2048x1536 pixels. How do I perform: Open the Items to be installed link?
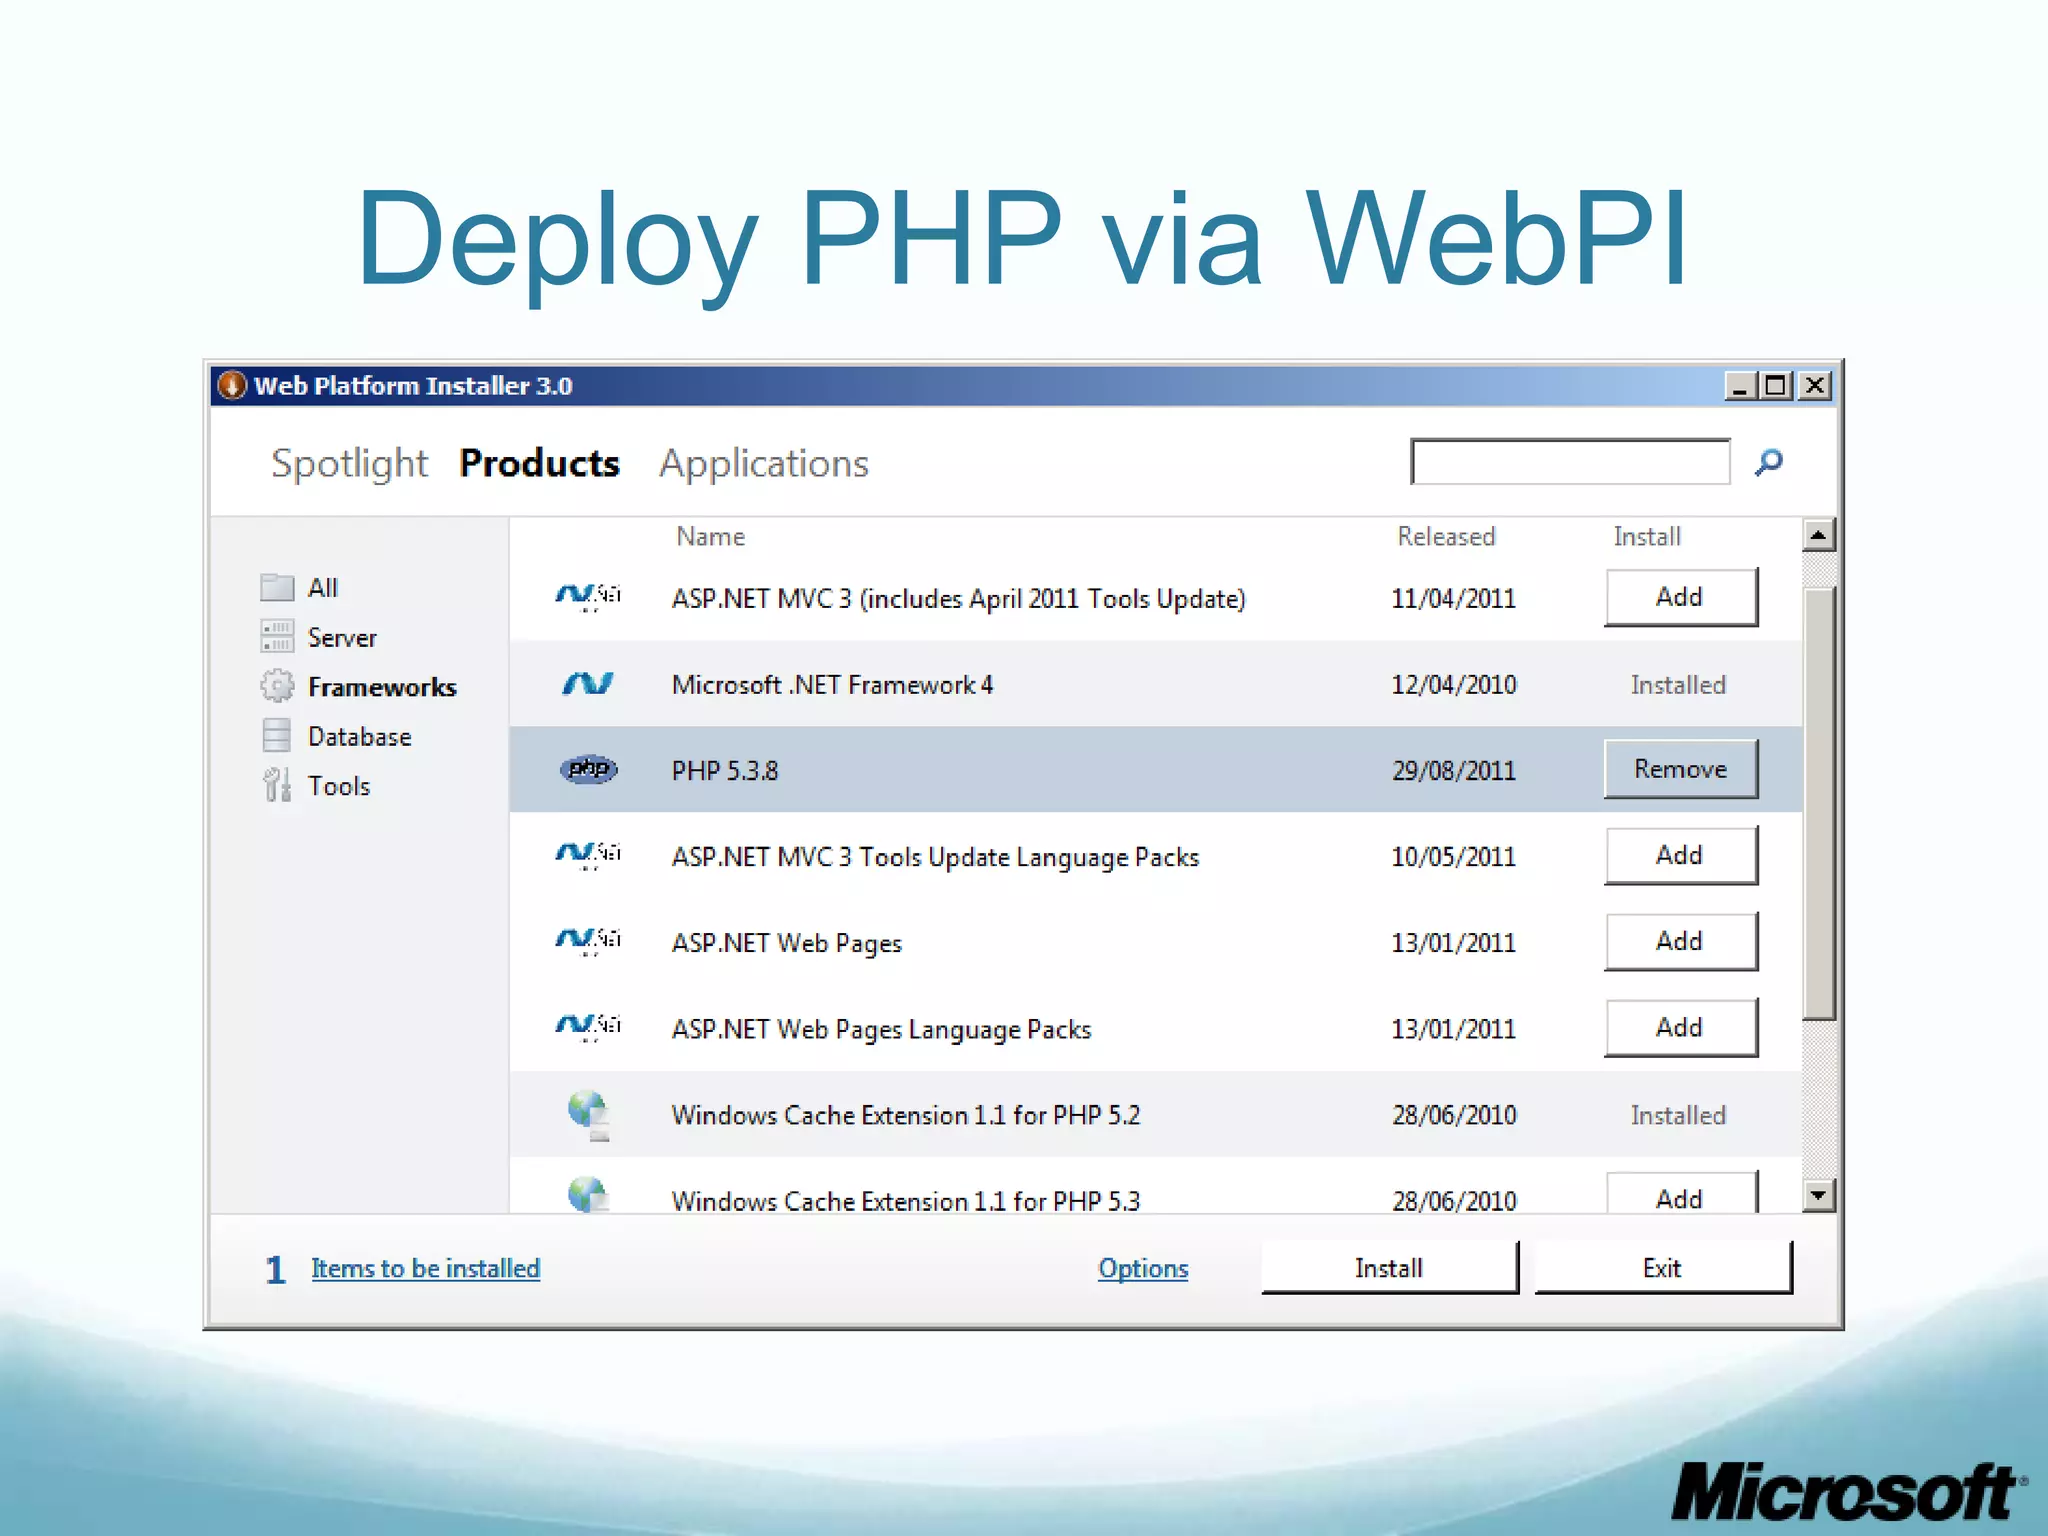point(425,1268)
